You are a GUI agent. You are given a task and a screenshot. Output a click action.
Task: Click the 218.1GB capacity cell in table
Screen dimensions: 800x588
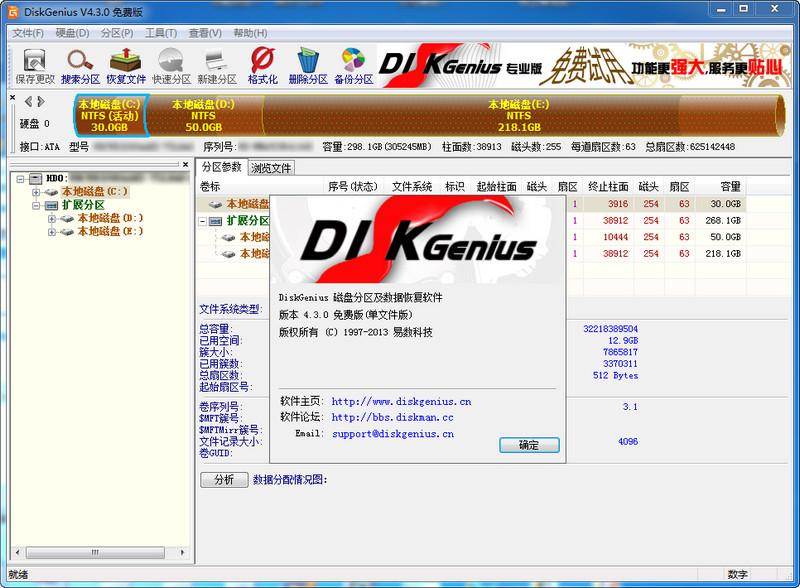pyautogui.click(x=723, y=253)
